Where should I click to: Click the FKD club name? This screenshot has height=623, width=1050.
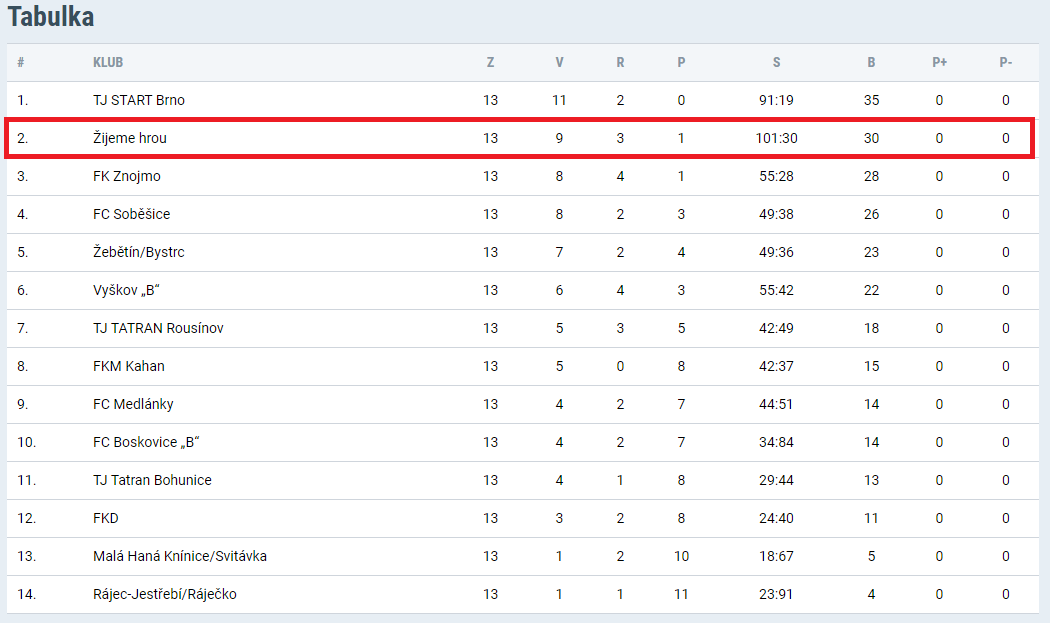[x=106, y=518]
